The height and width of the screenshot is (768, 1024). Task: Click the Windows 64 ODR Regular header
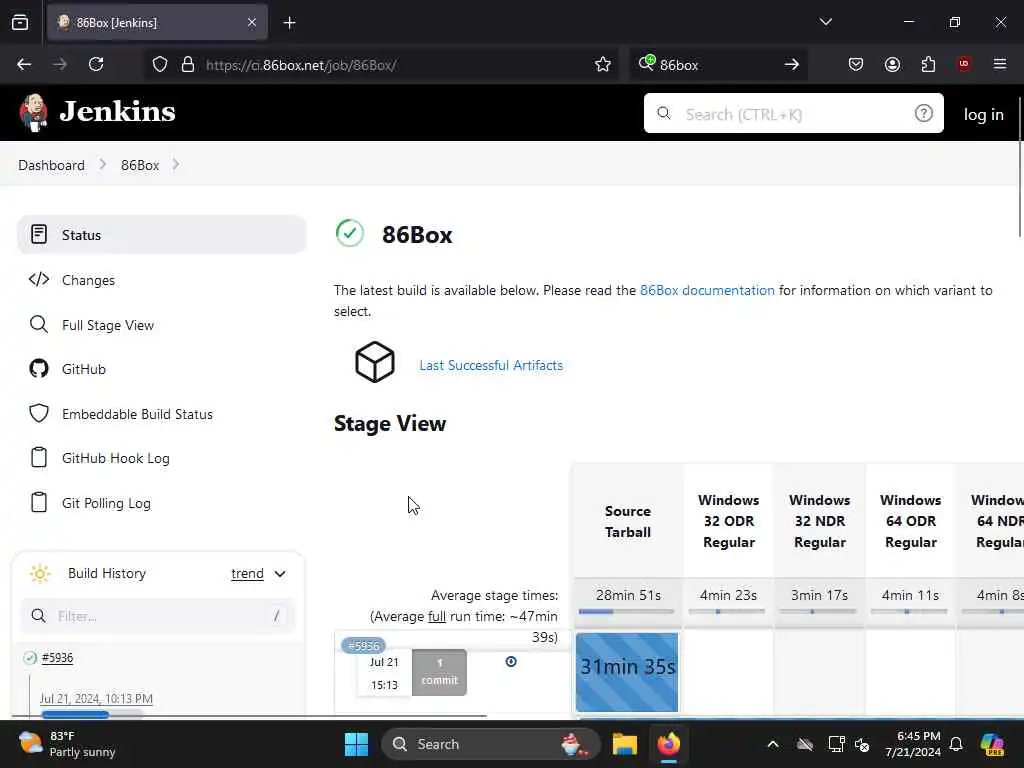910,521
